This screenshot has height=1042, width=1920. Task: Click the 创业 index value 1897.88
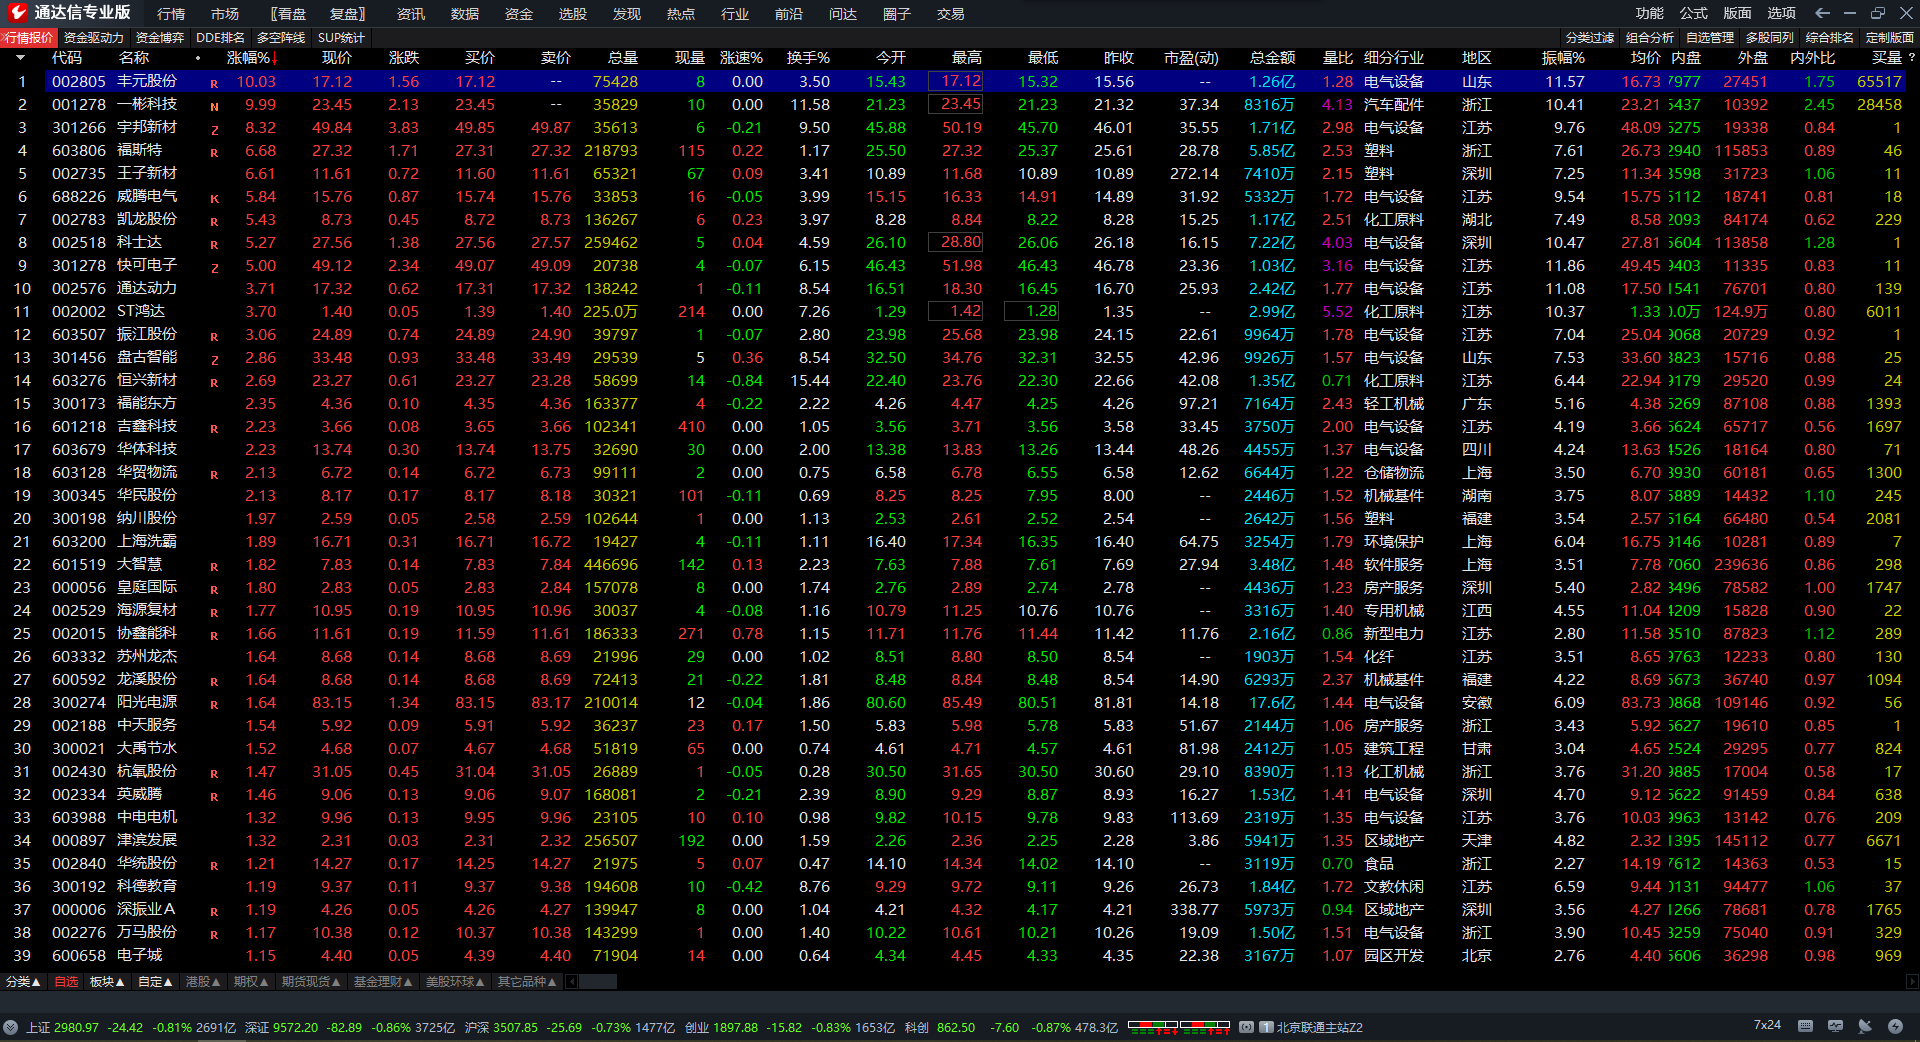[x=735, y=1027]
